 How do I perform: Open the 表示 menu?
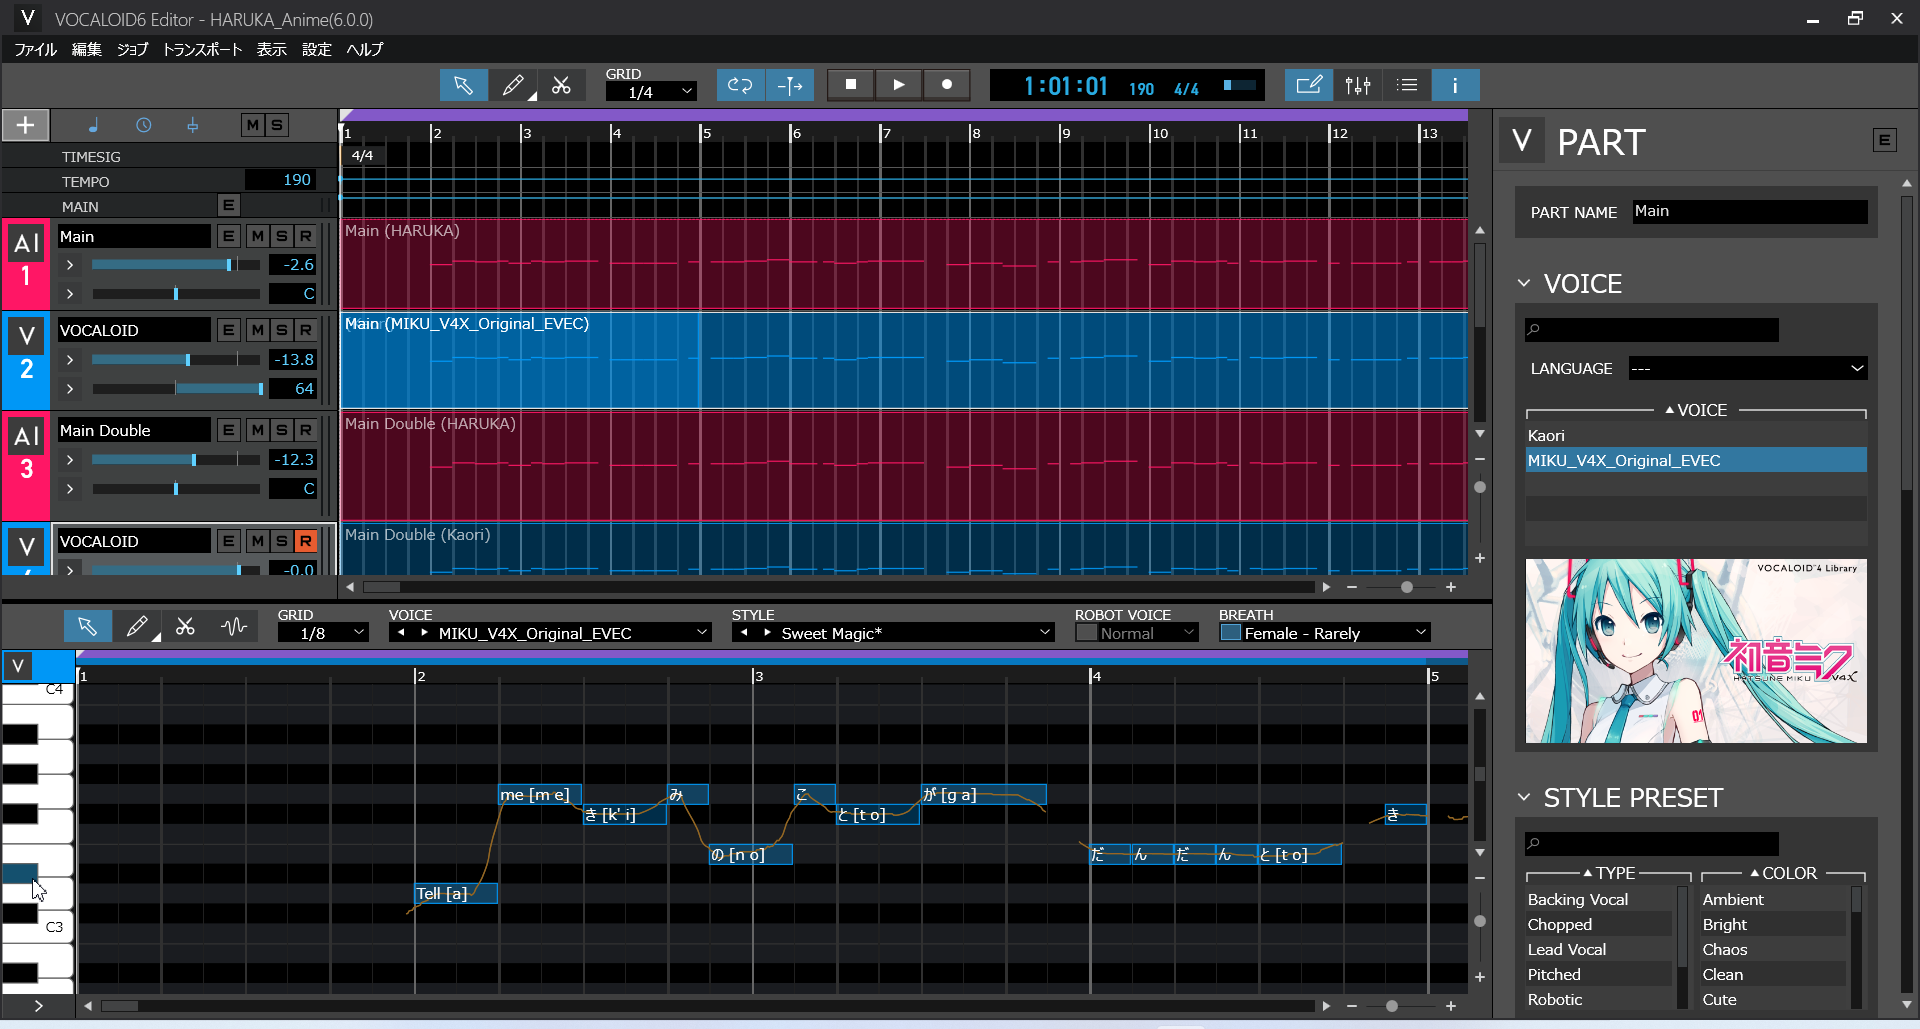coord(271,49)
